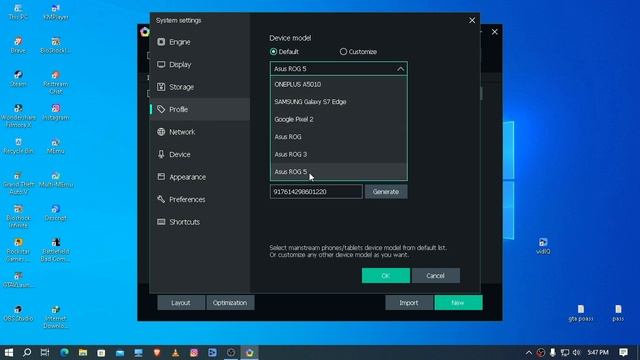Viewport: 640px width, 360px height.
Task: Open taskbar Search
Action: pos(27,352)
